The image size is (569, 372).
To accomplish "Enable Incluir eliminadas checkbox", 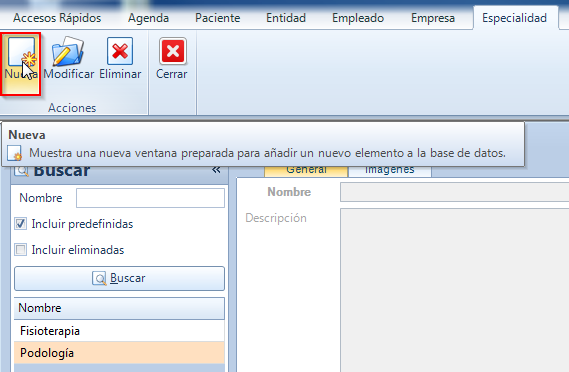I will click(x=20, y=250).
